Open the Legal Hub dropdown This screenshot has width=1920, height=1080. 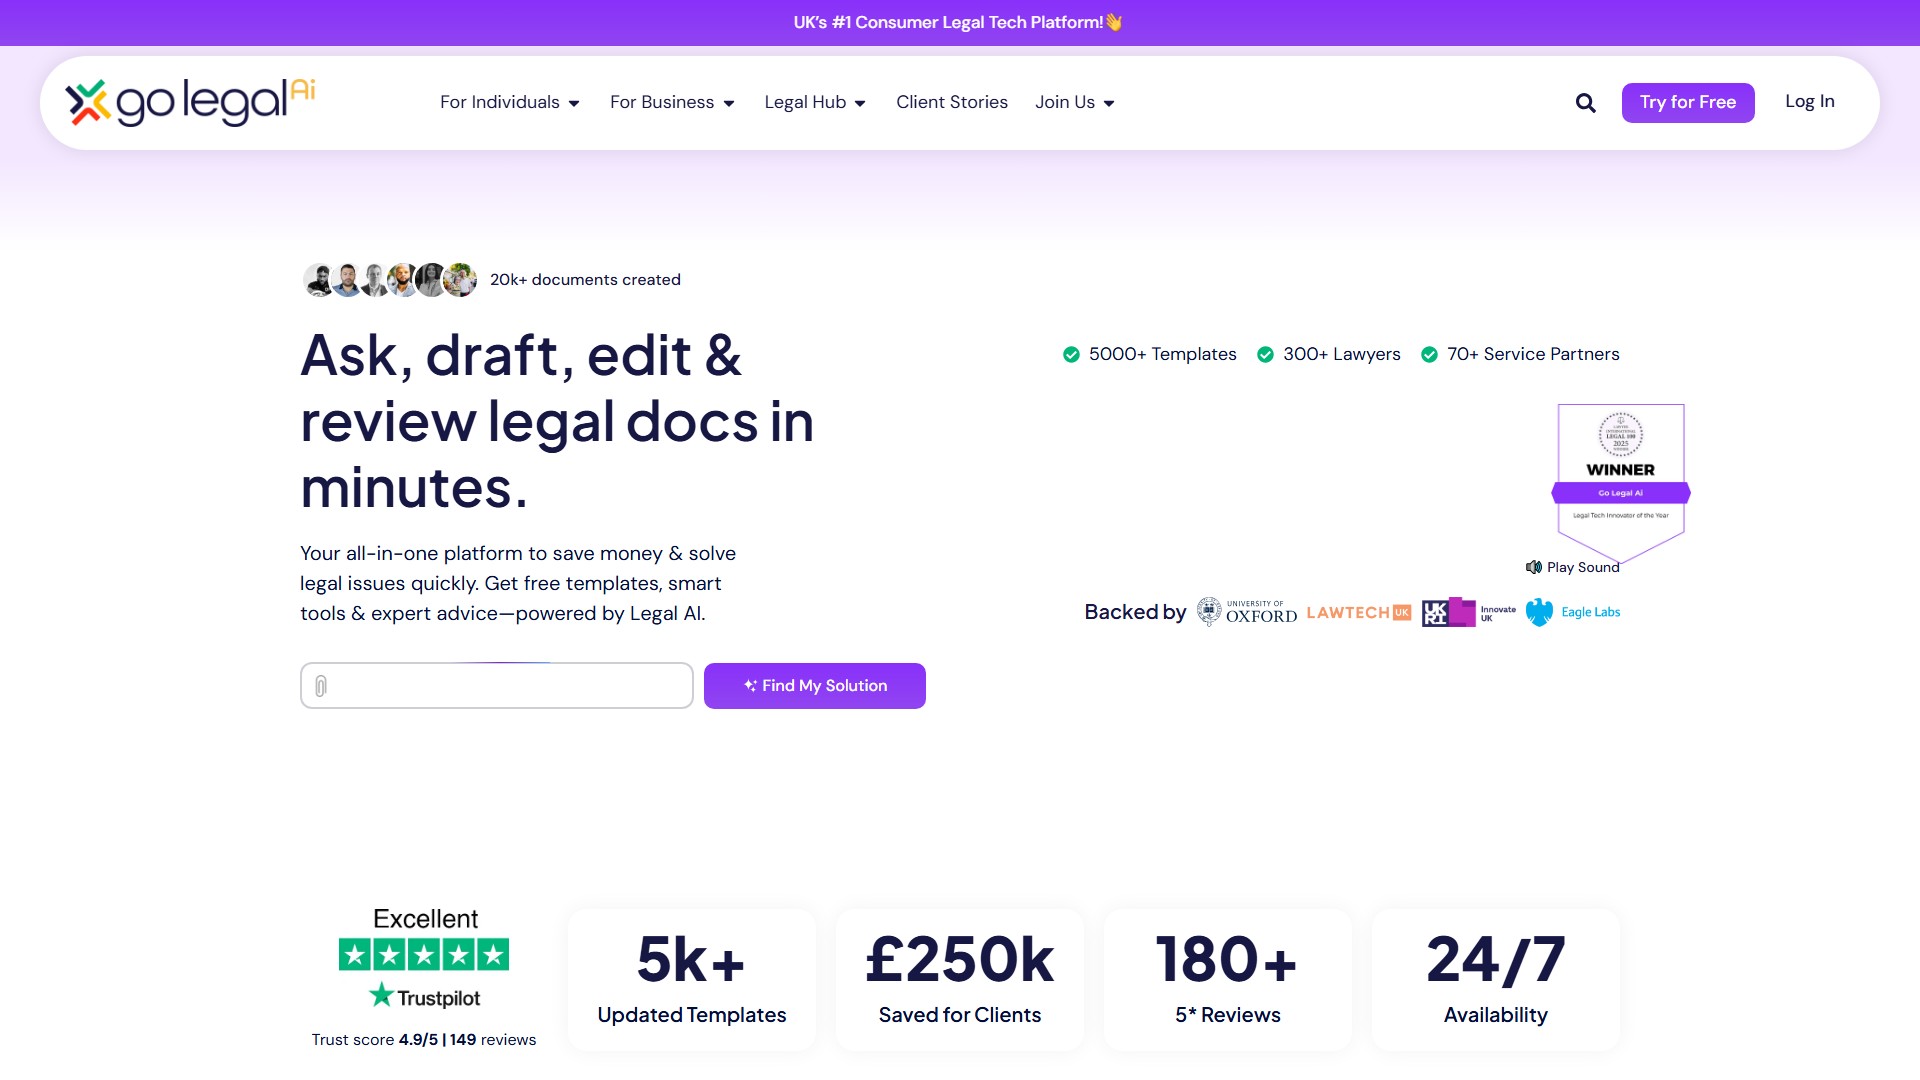(x=814, y=102)
